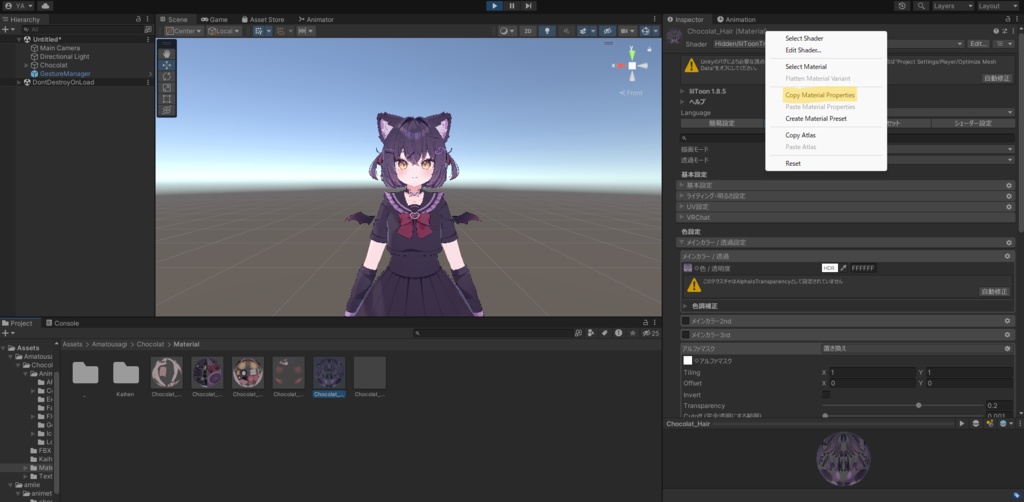The height and width of the screenshot is (502, 1024).
Task: Switch to the Animation tab
Action: (x=736, y=20)
